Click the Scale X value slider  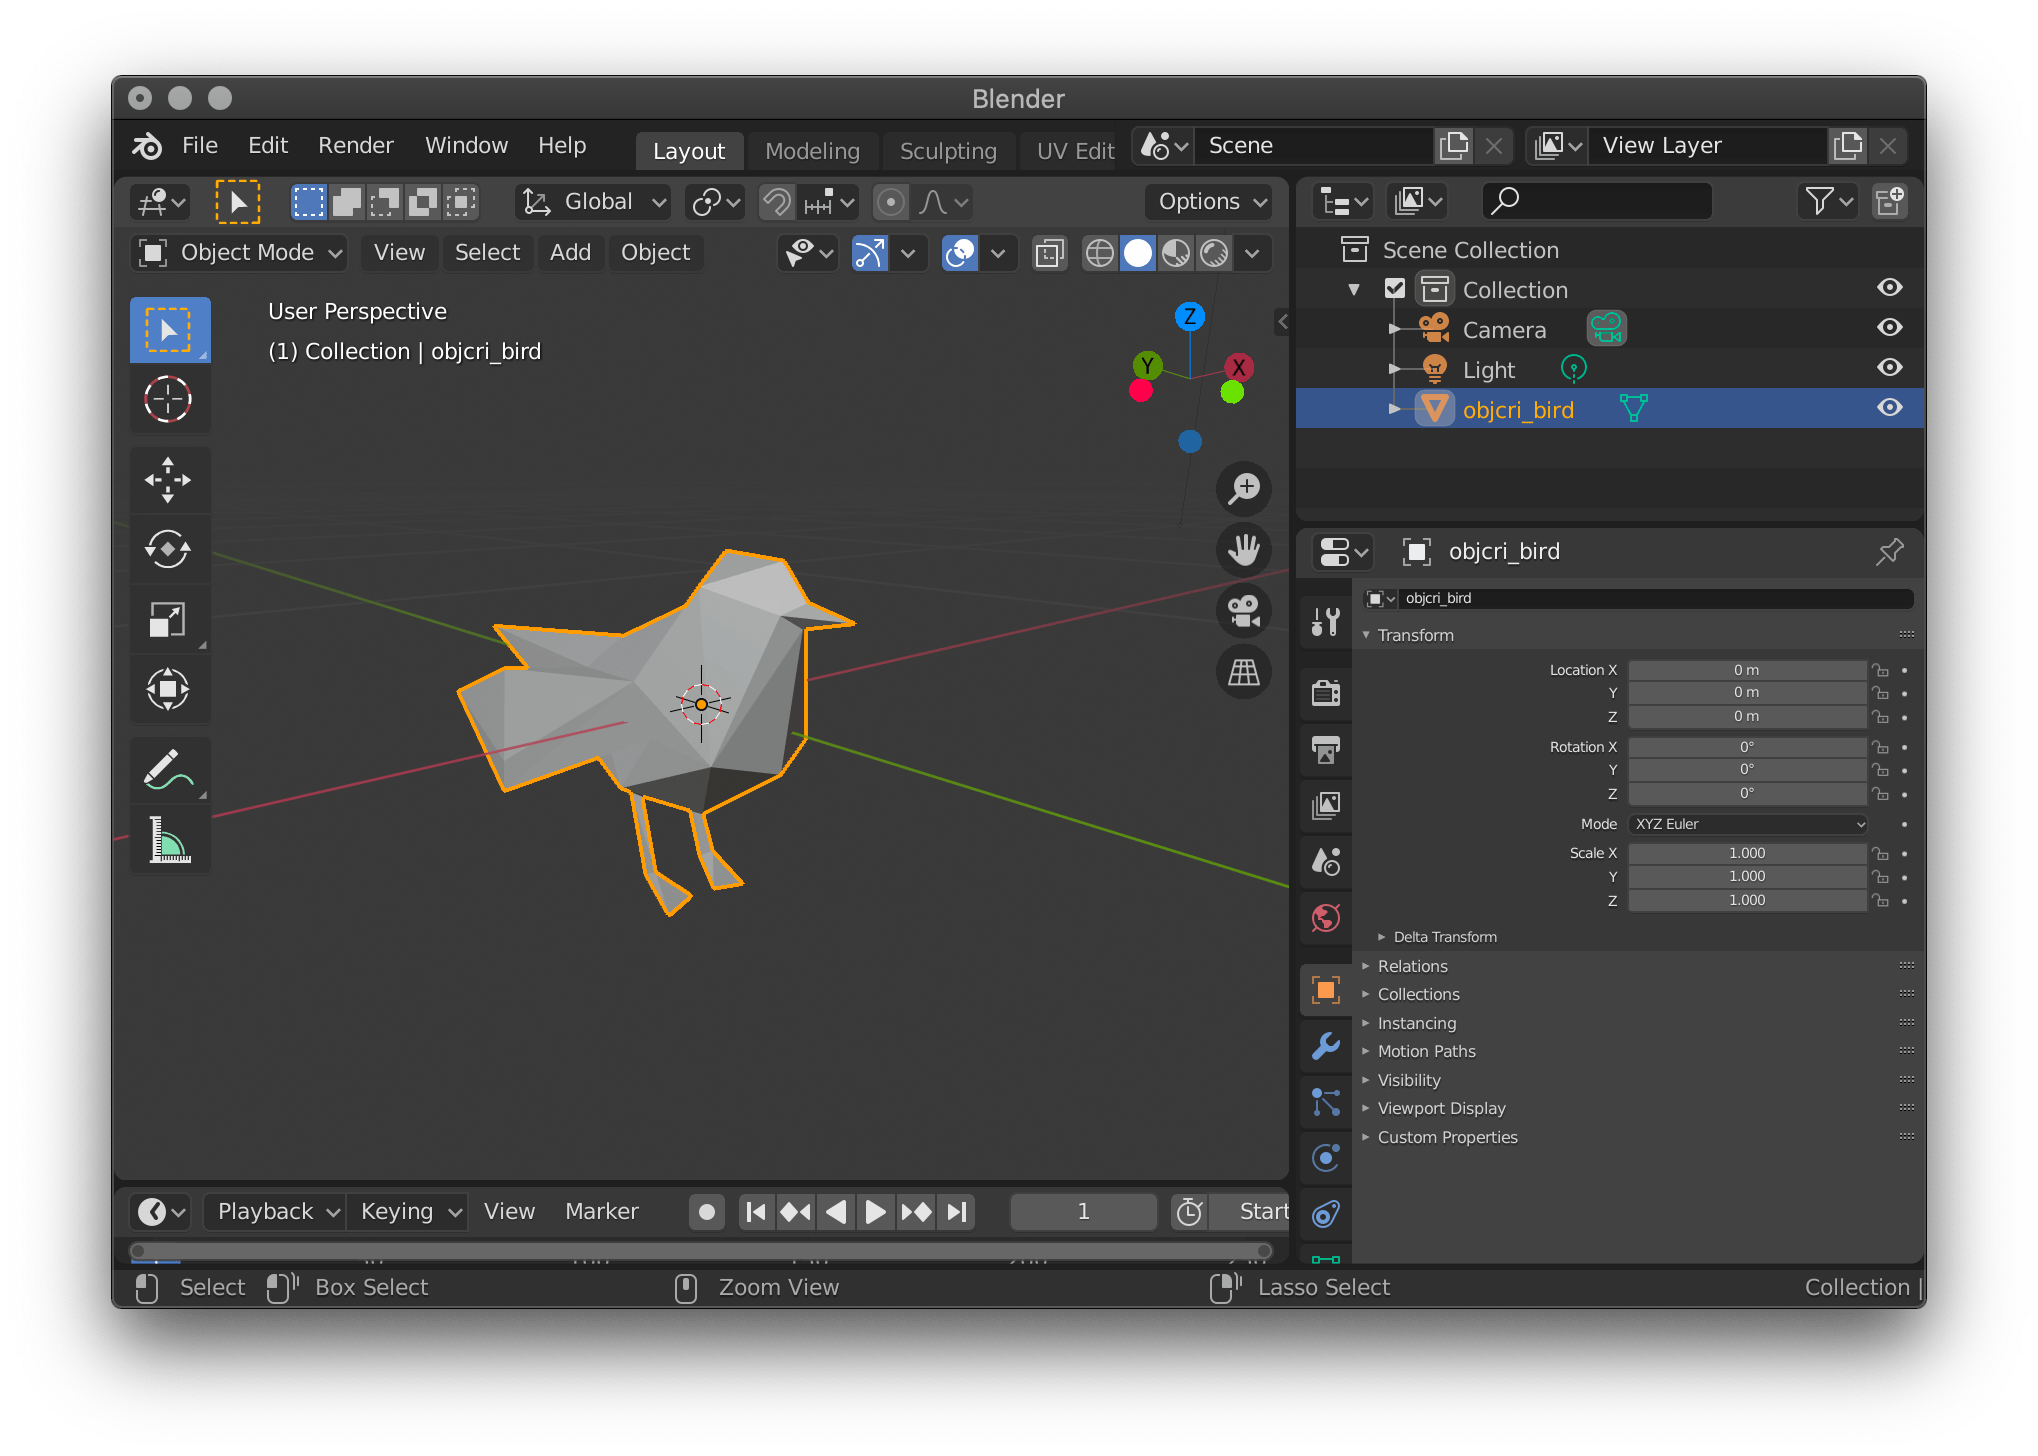[1747, 852]
